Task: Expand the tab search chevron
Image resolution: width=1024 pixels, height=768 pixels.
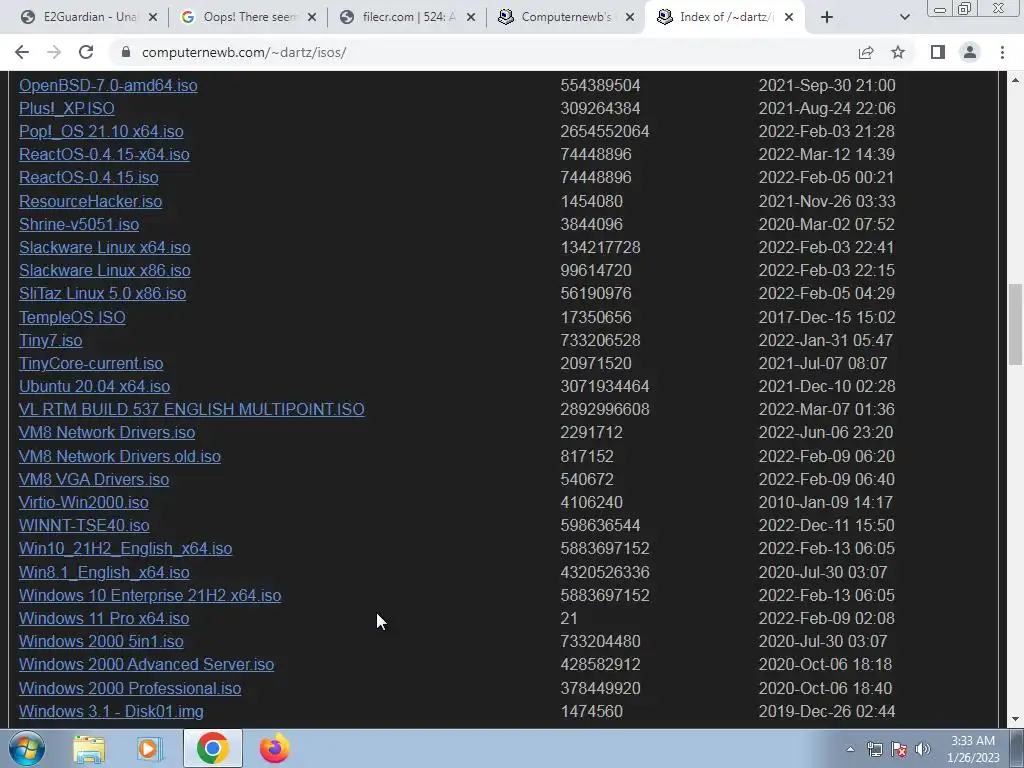Action: click(x=904, y=17)
